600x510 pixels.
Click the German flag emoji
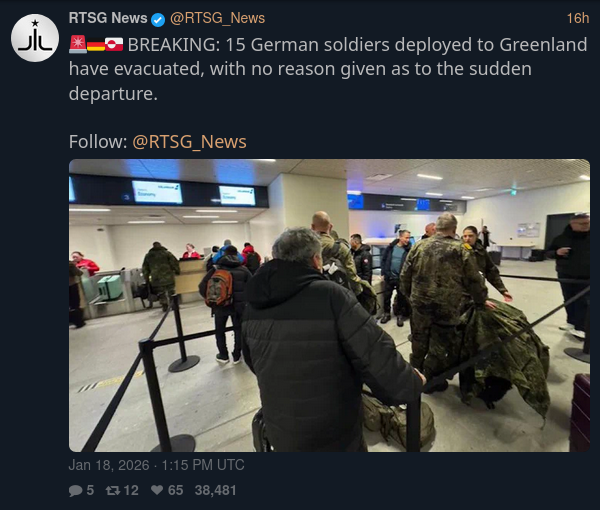pos(96,46)
